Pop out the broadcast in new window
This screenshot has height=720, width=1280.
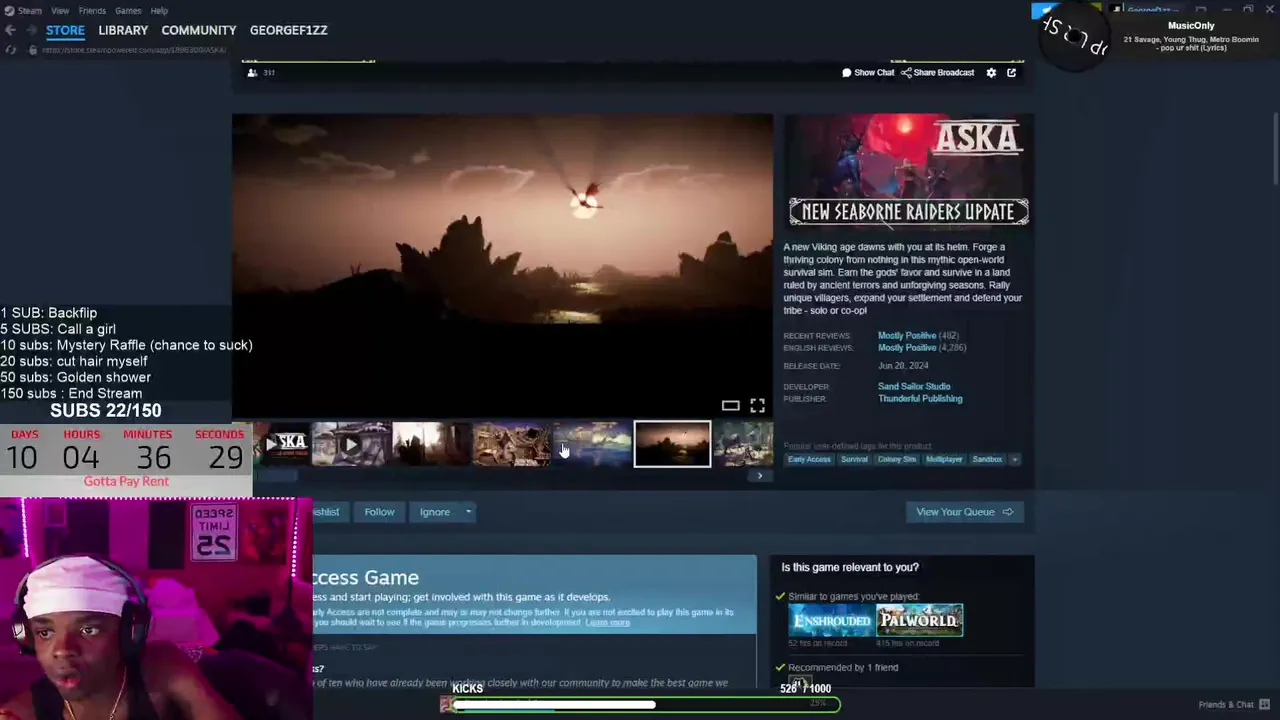(1011, 72)
